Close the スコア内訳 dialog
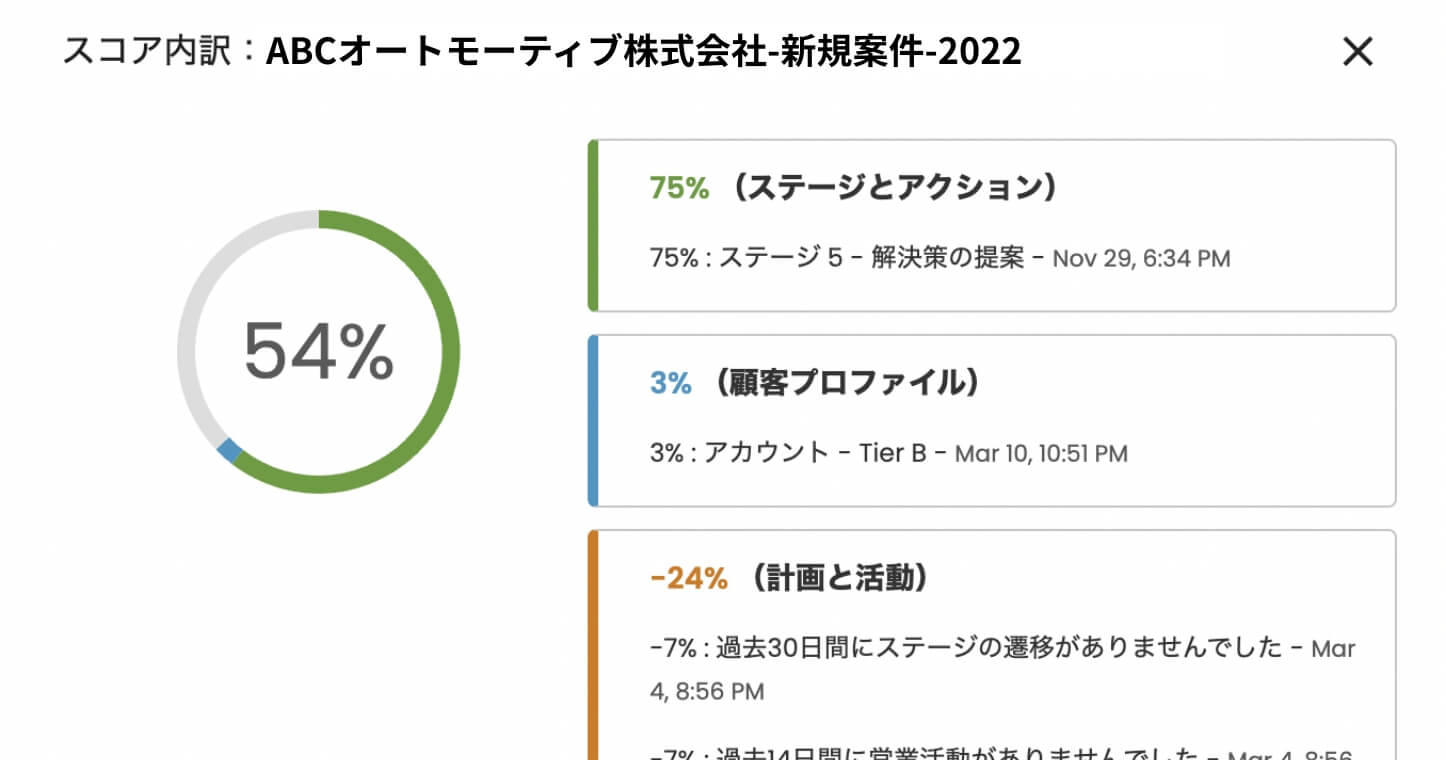 [1357, 52]
